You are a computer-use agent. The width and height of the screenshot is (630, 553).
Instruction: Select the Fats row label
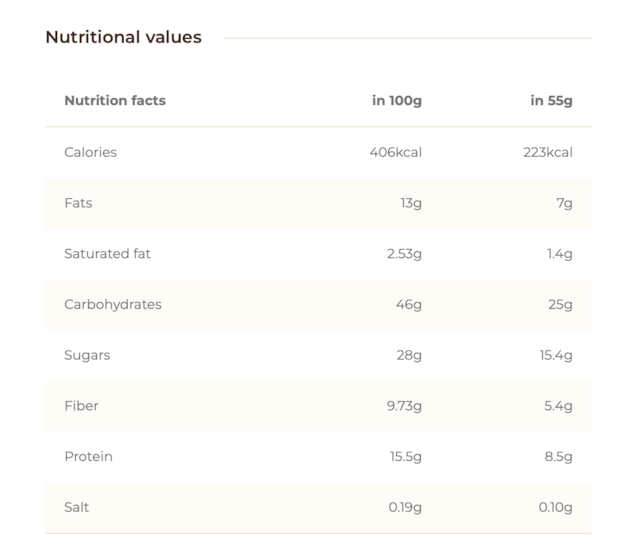tap(78, 203)
